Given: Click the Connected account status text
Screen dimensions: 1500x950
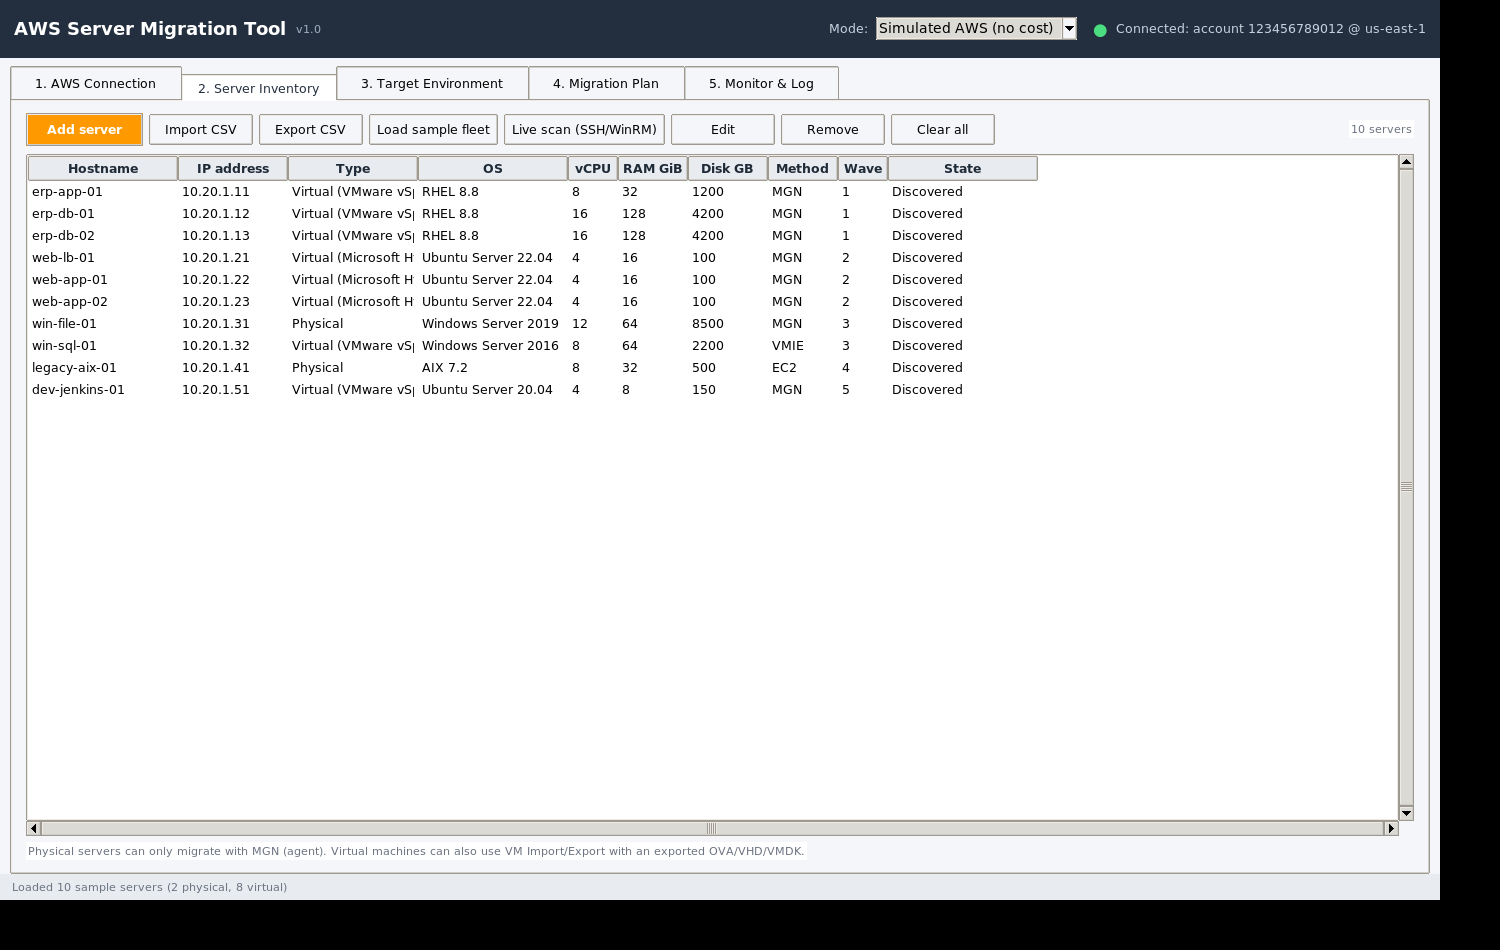Looking at the screenshot, I should coord(1271,29).
